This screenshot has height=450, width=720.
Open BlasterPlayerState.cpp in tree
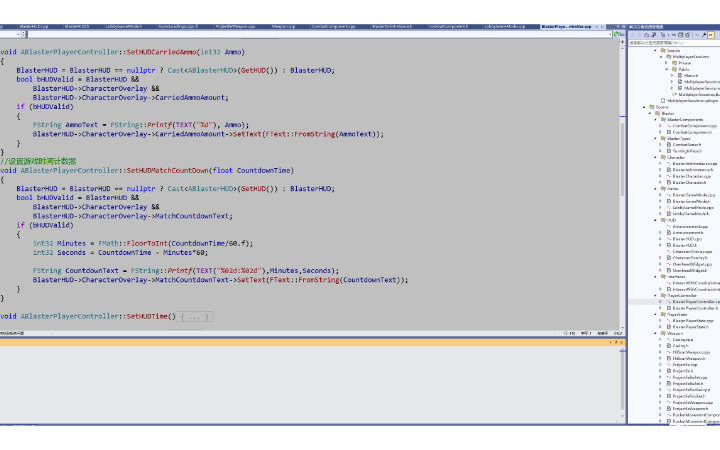pyautogui.click(x=693, y=321)
